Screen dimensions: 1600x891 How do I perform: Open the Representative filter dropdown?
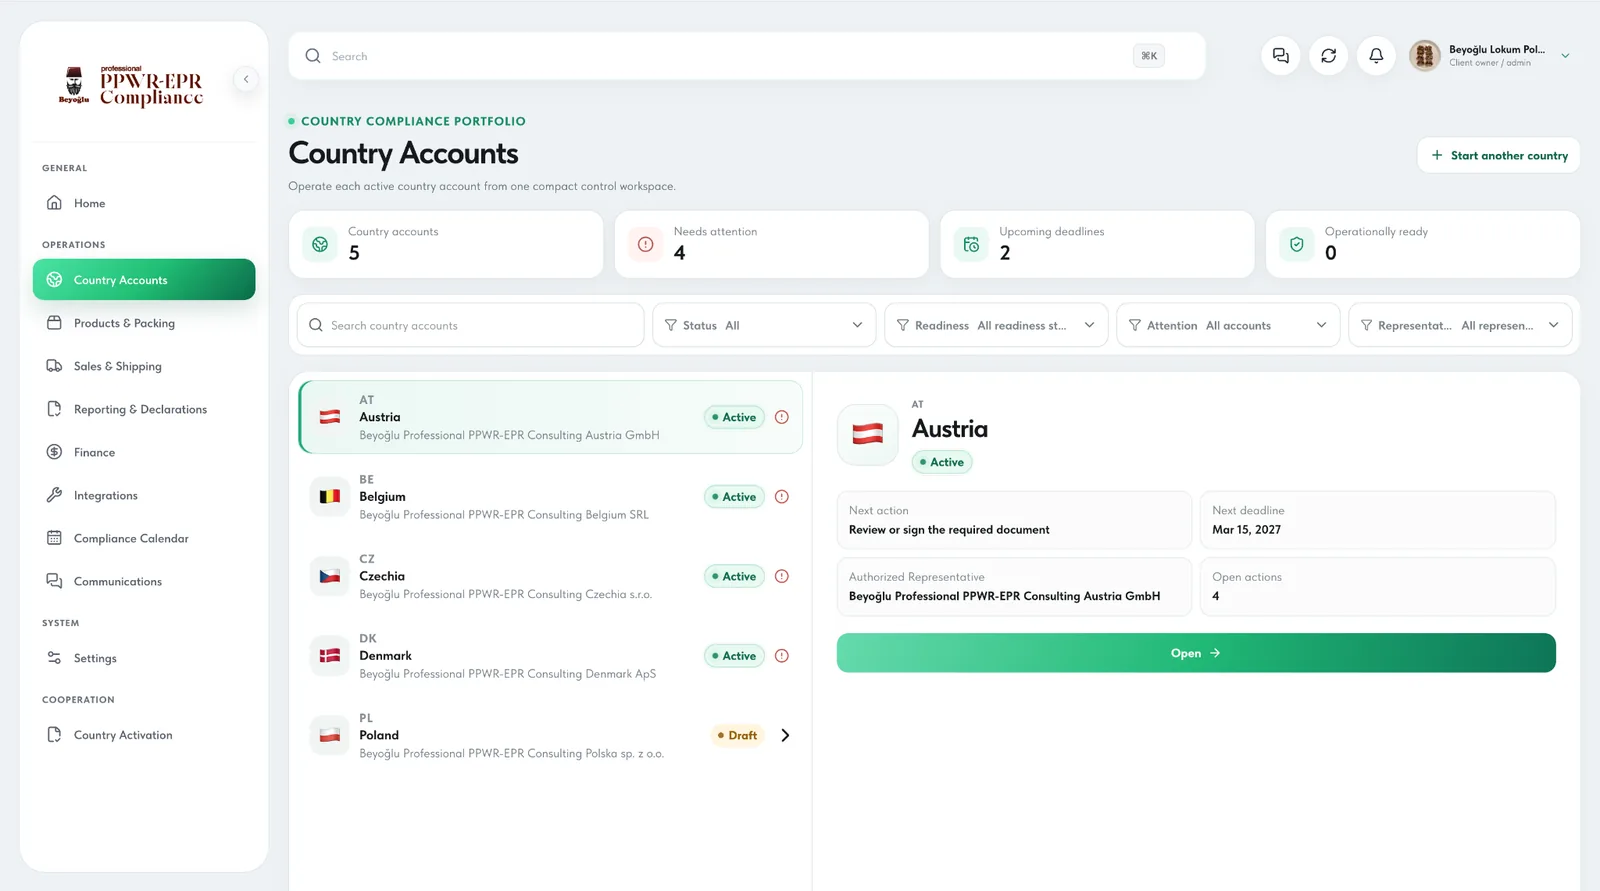click(x=1460, y=325)
